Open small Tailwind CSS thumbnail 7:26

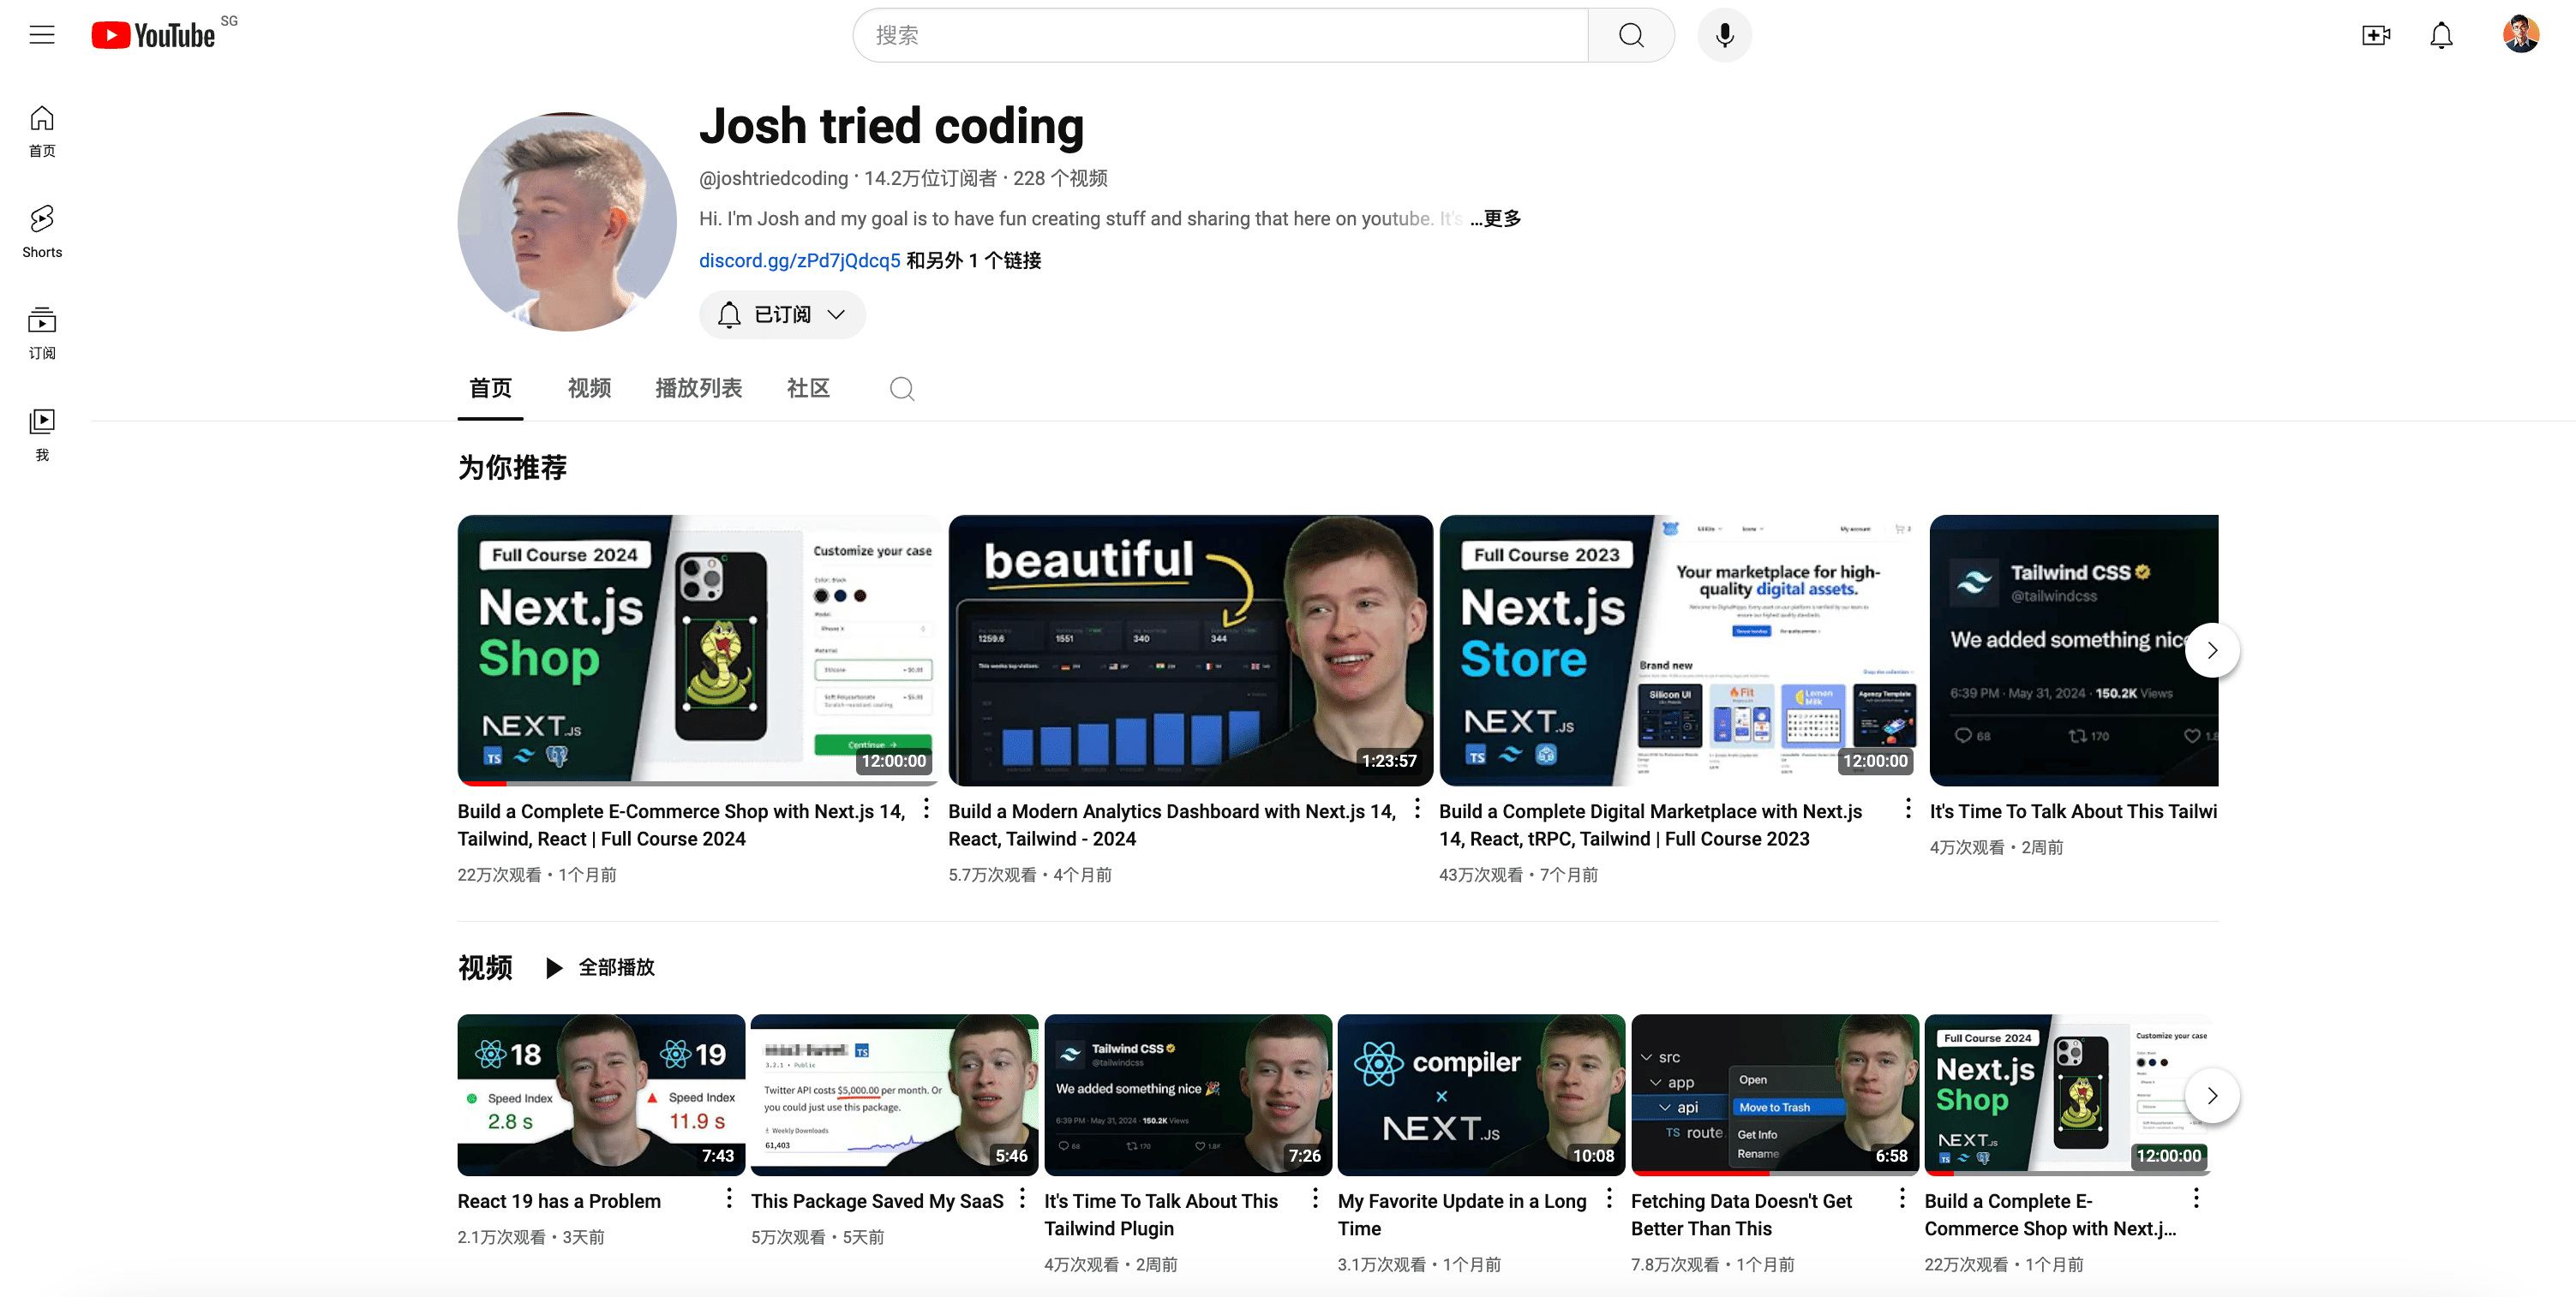[1188, 1095]
